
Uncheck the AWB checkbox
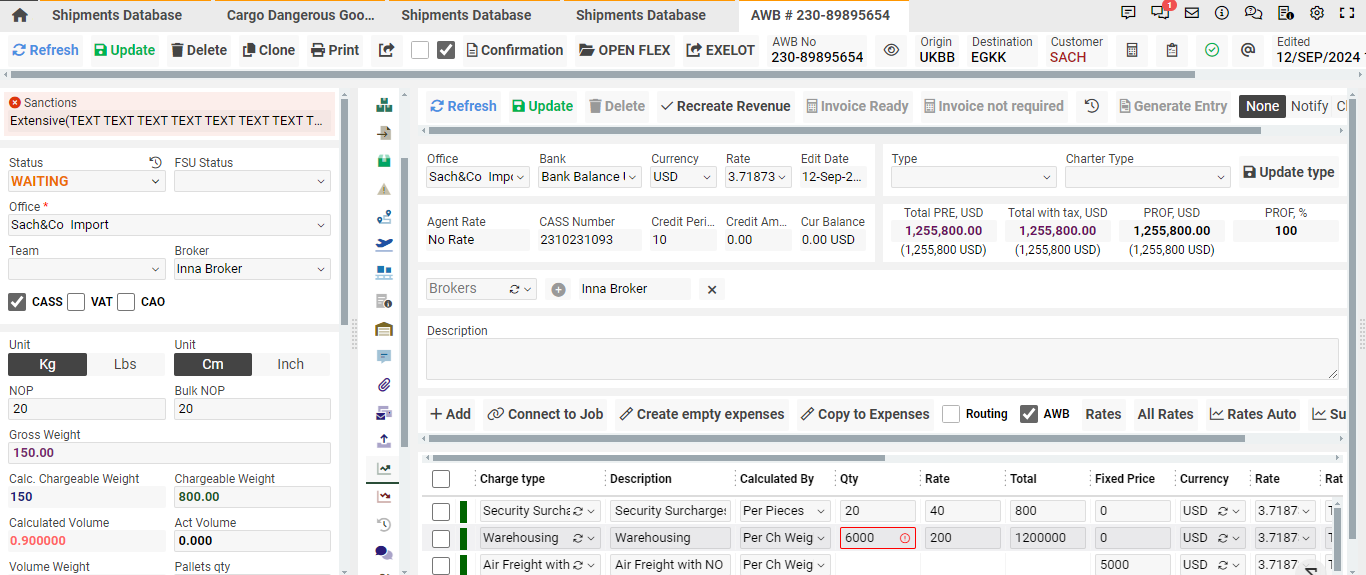point(1029,414)
